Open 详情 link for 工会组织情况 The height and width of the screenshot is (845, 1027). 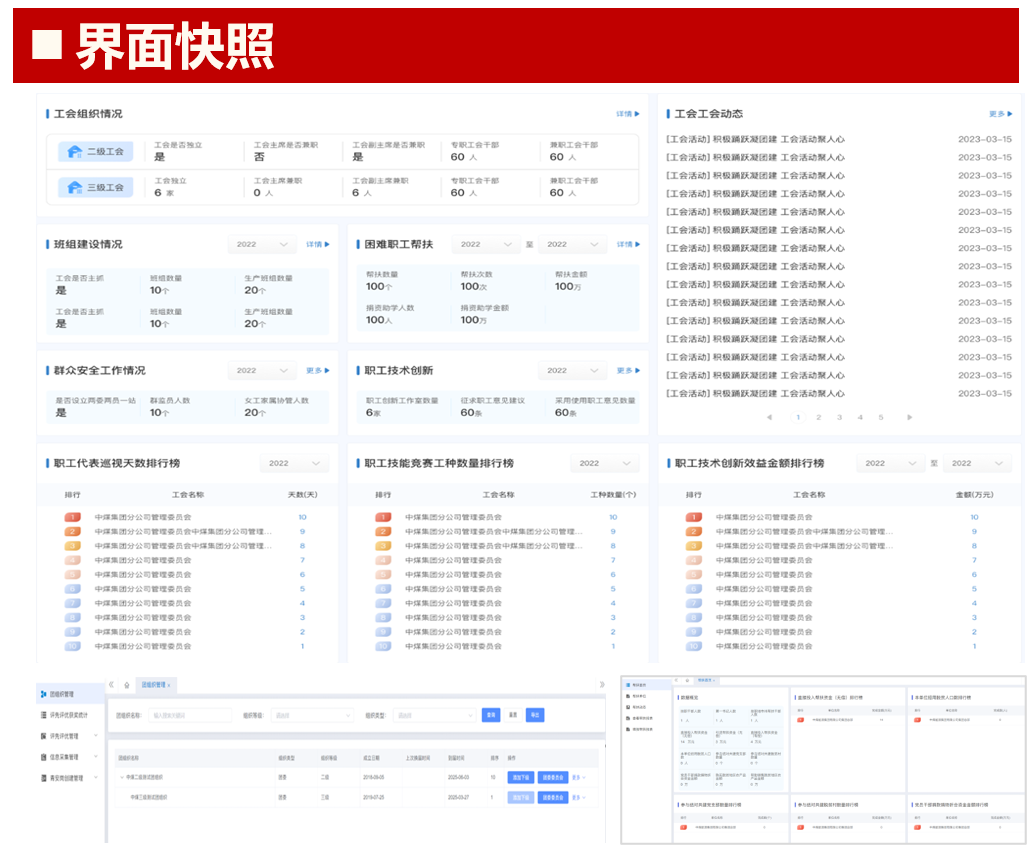[627, 114]
